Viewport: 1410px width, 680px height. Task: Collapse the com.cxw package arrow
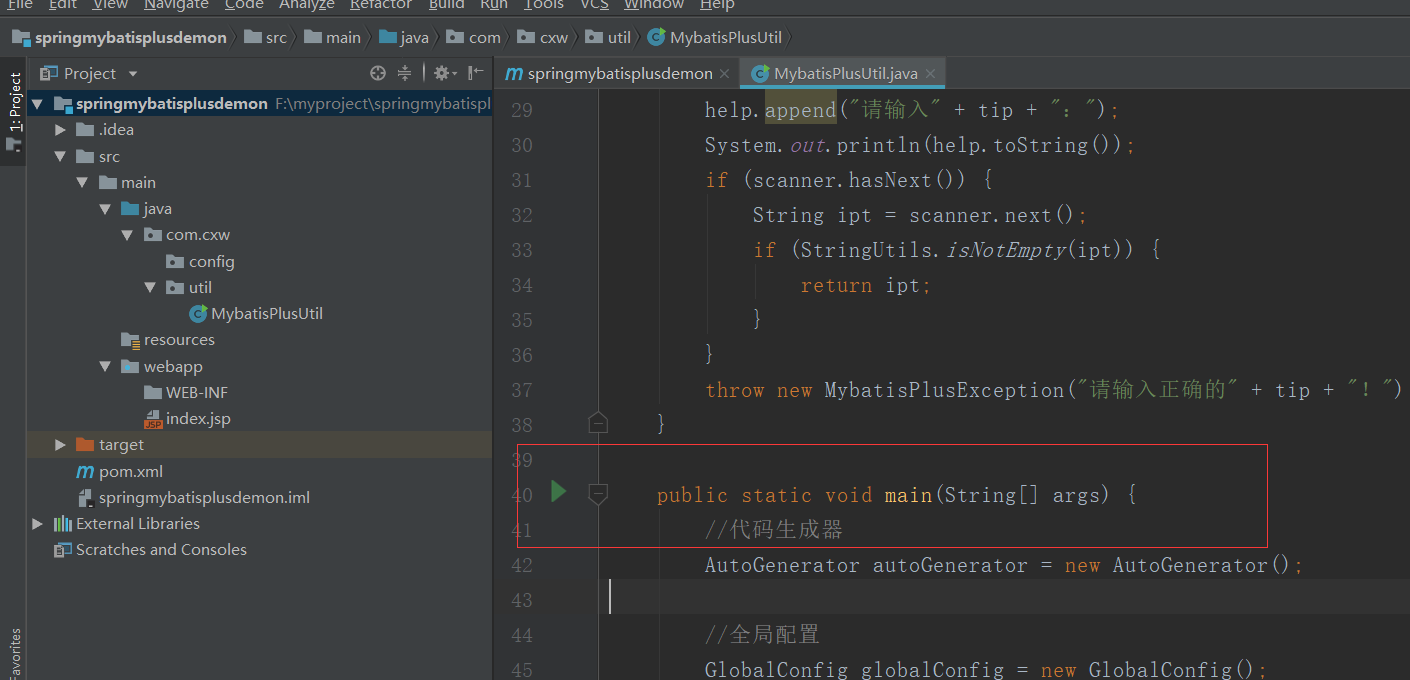coord(127,235)
